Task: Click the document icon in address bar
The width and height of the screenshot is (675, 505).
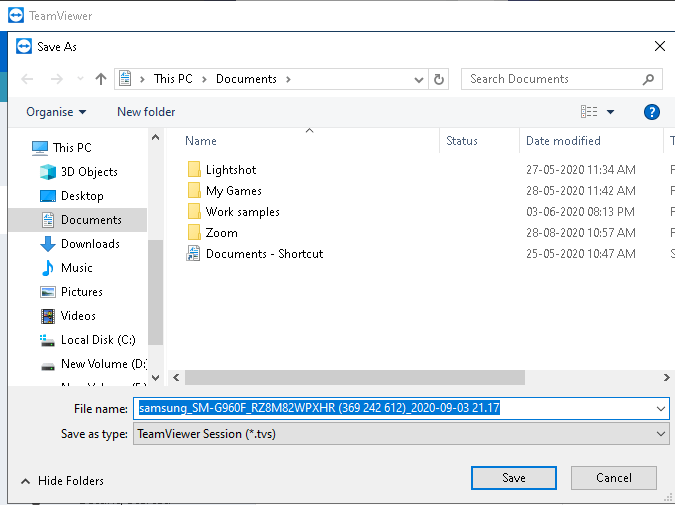Action: pyautogui.click(x=125, y=79)
